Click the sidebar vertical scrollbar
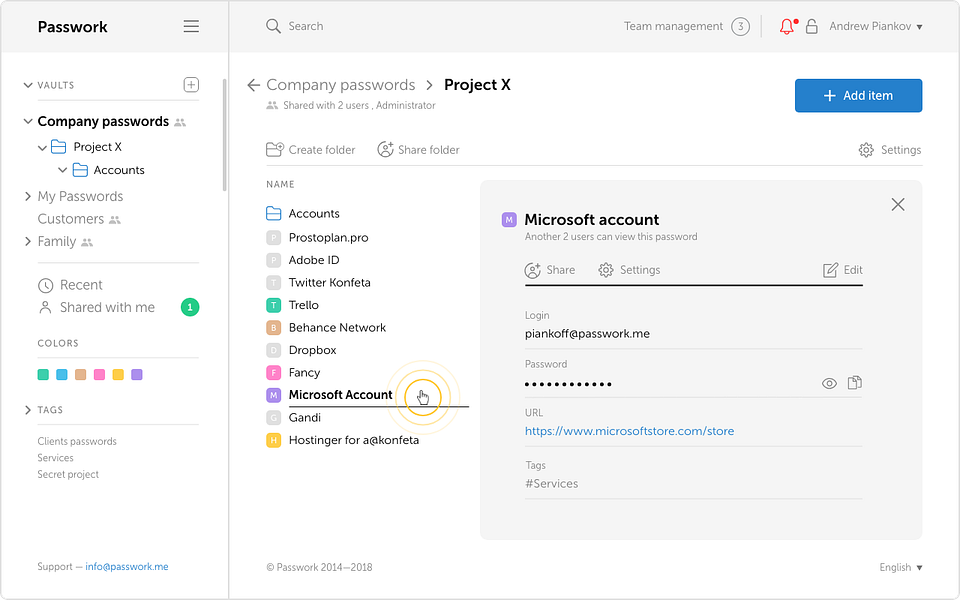Viewport: 960px width, 600px height. (225, 135)
